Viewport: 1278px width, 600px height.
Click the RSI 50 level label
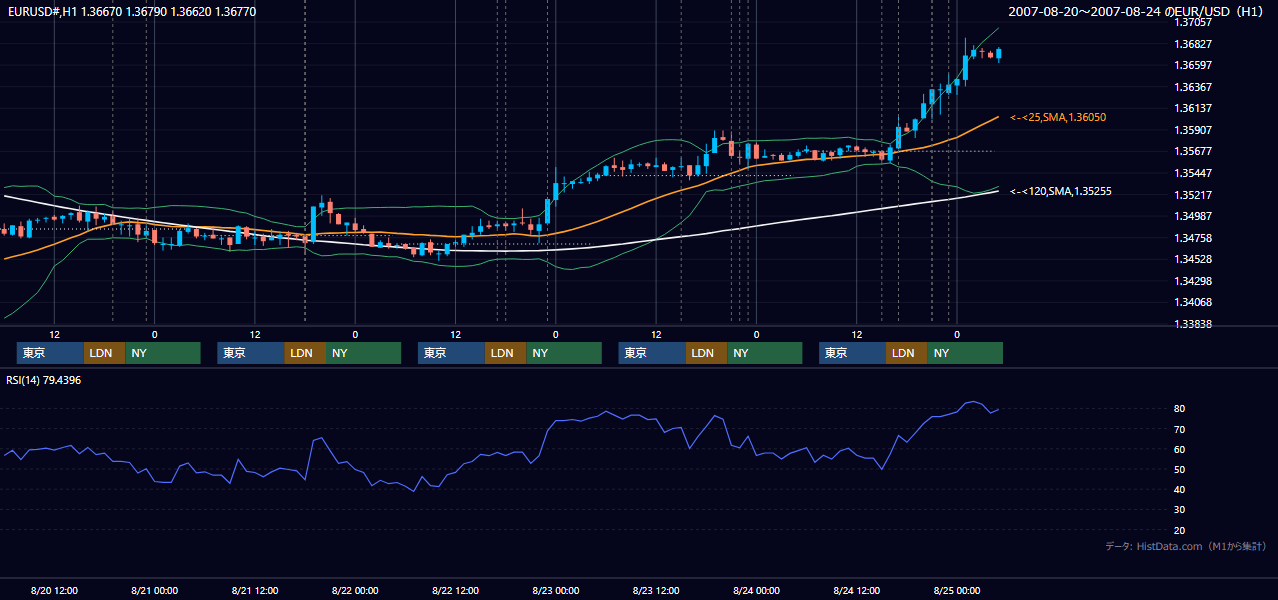point(1179,469)
